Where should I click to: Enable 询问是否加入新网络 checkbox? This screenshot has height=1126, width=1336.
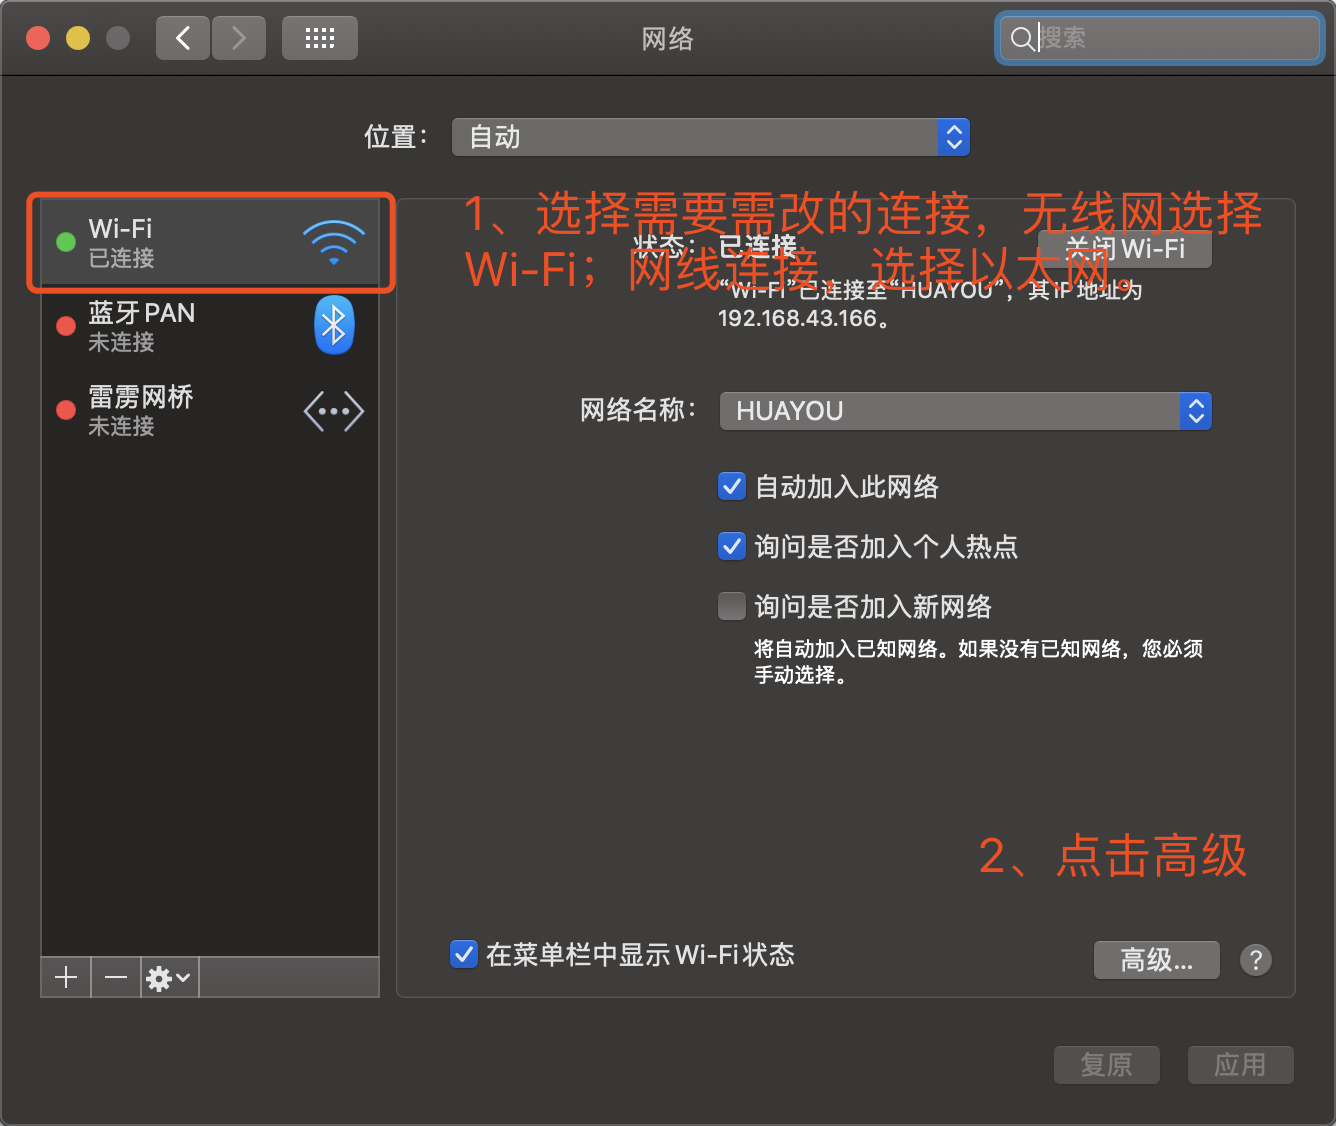click(x=732, y=607)
